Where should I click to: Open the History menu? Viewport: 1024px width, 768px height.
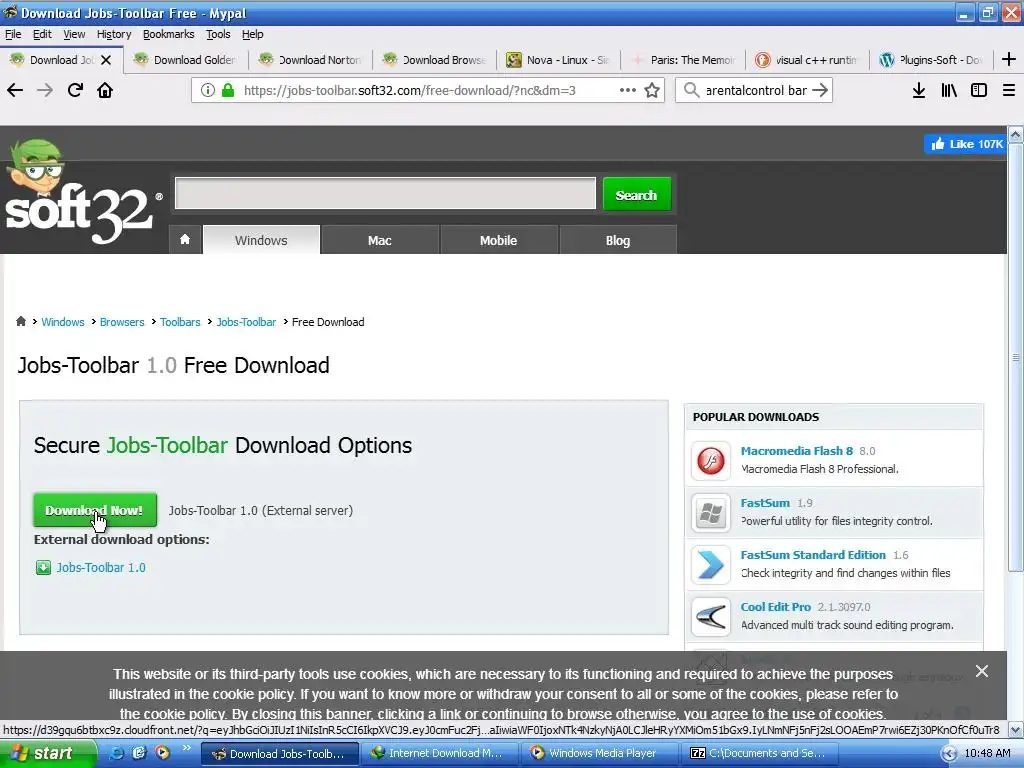[x=114, y=34]
